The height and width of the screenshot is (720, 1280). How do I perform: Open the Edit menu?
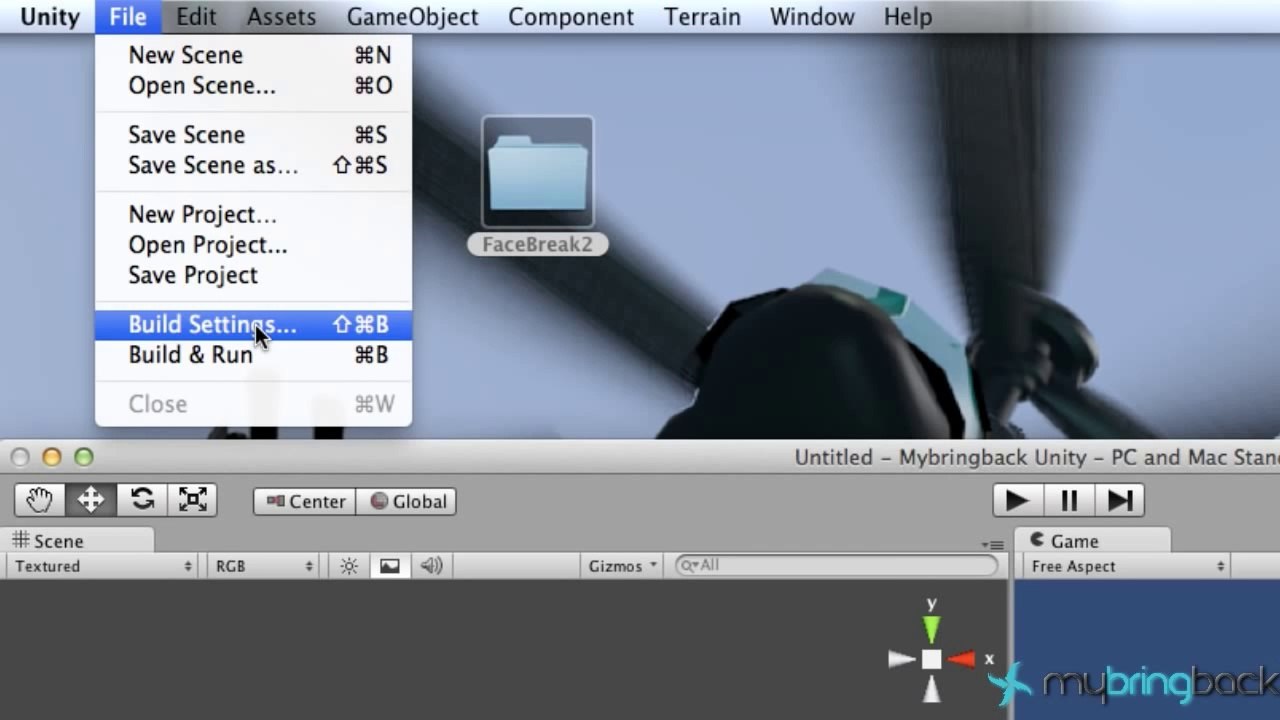(x=196, y=17)
